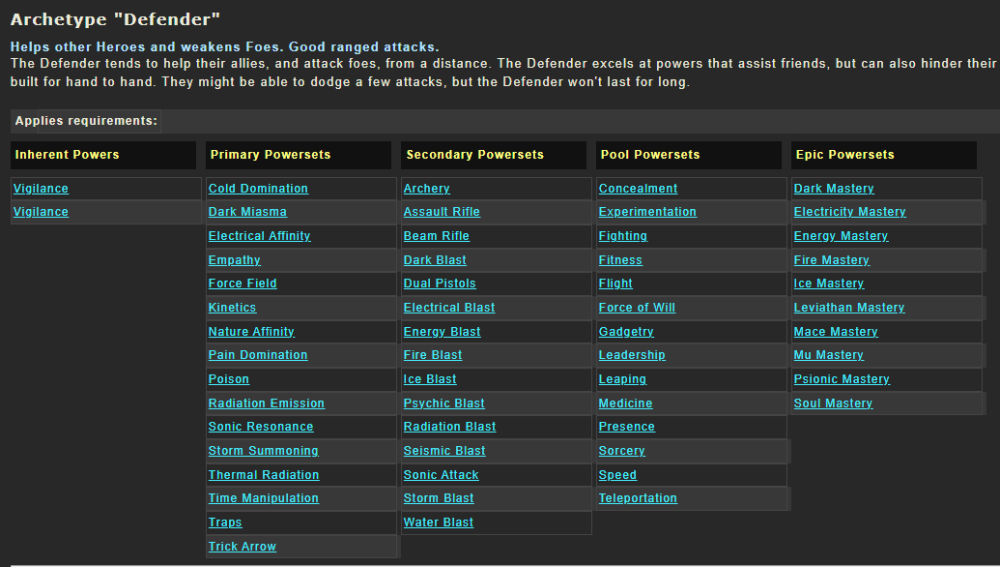View the Seismic Blast powerset
The width and height of the screenshot is (1000, 567).
pos(444,451)
